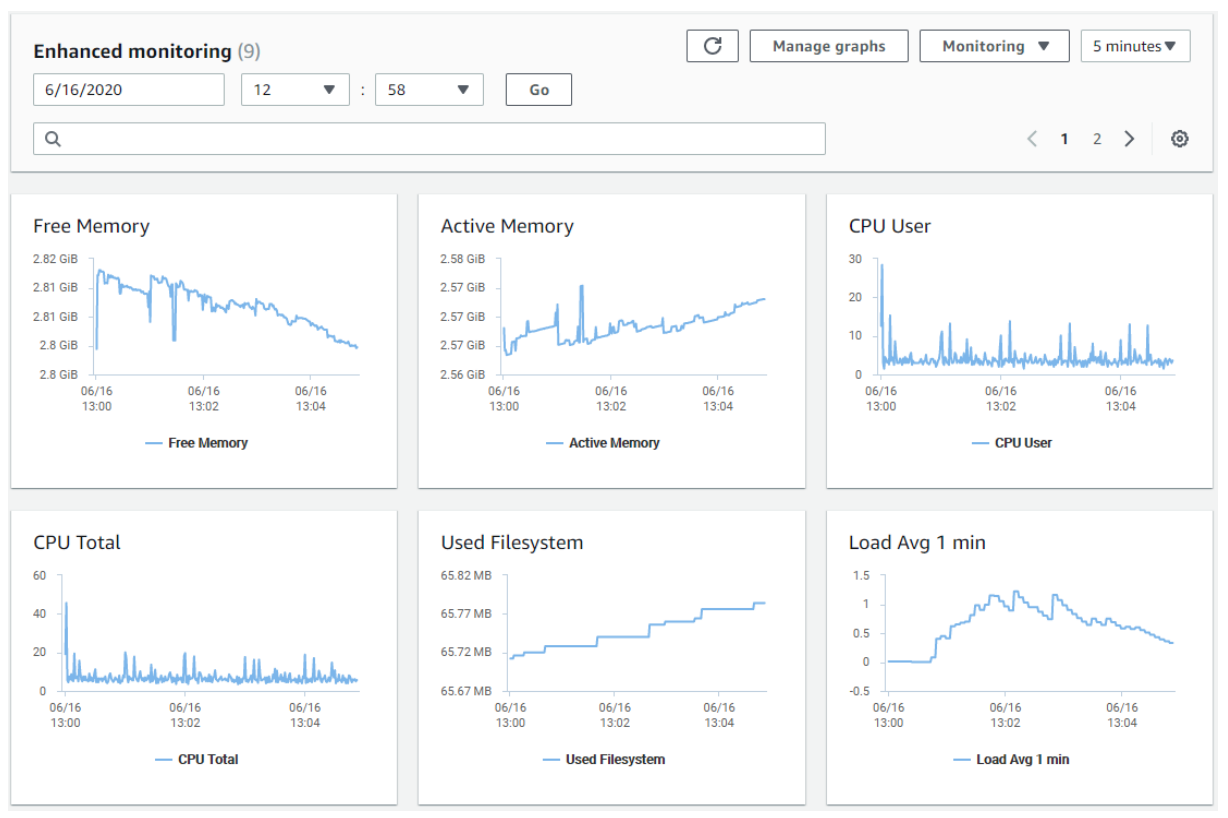This screenshot has height=818, width=1228.
Task: Open the hour dropdown showing 12
Action: click(295, 89)
